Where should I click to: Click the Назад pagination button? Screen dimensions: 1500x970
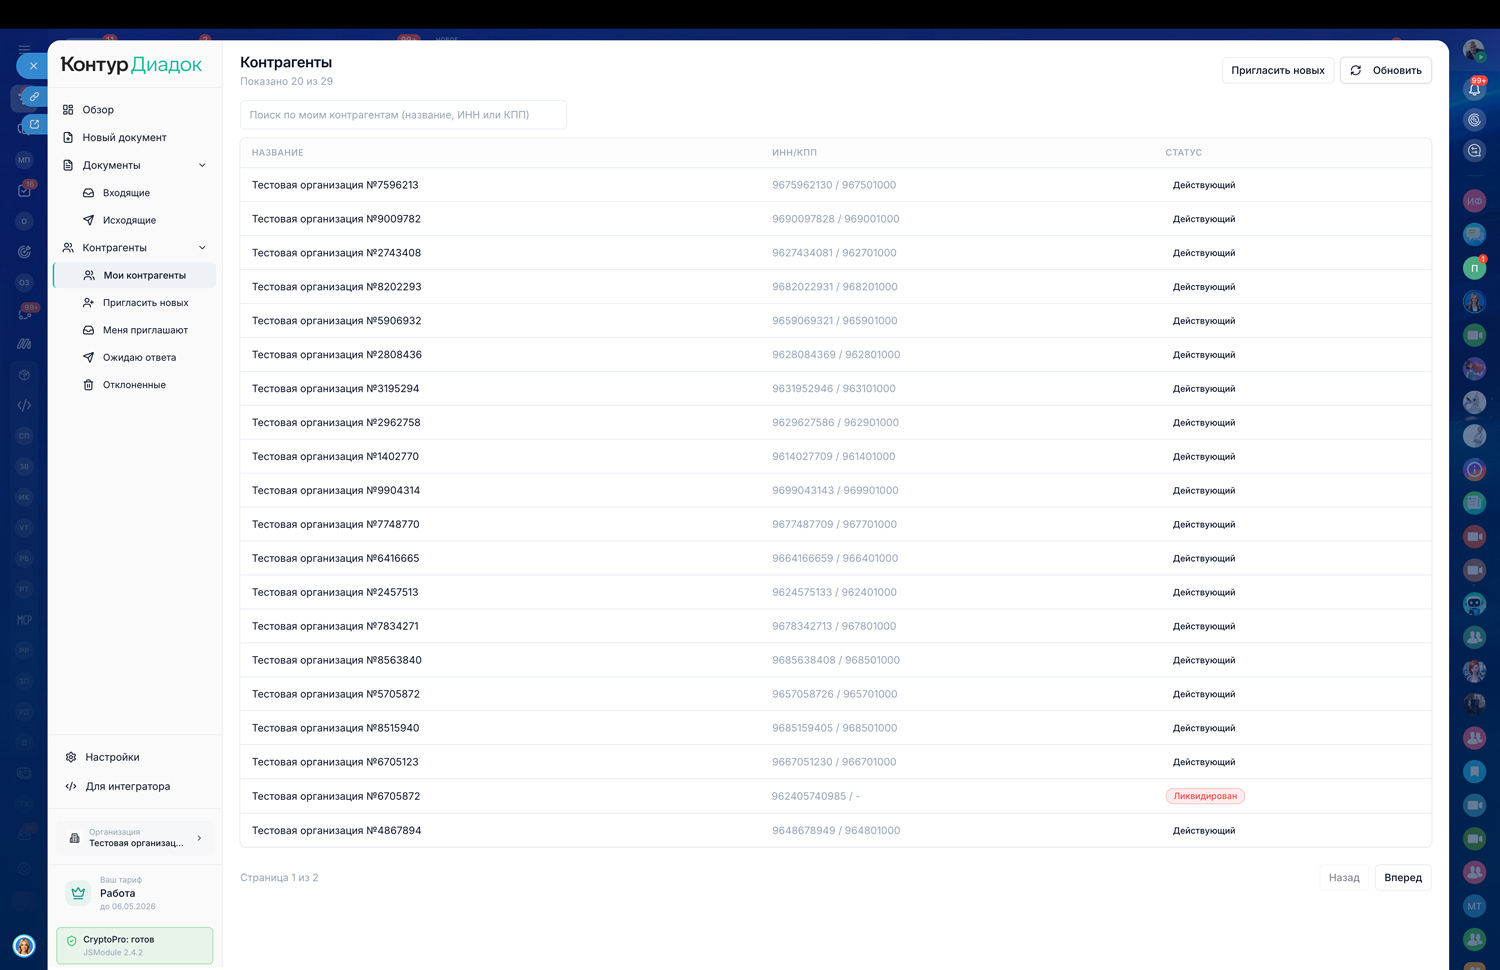[x=1344, y=878]
